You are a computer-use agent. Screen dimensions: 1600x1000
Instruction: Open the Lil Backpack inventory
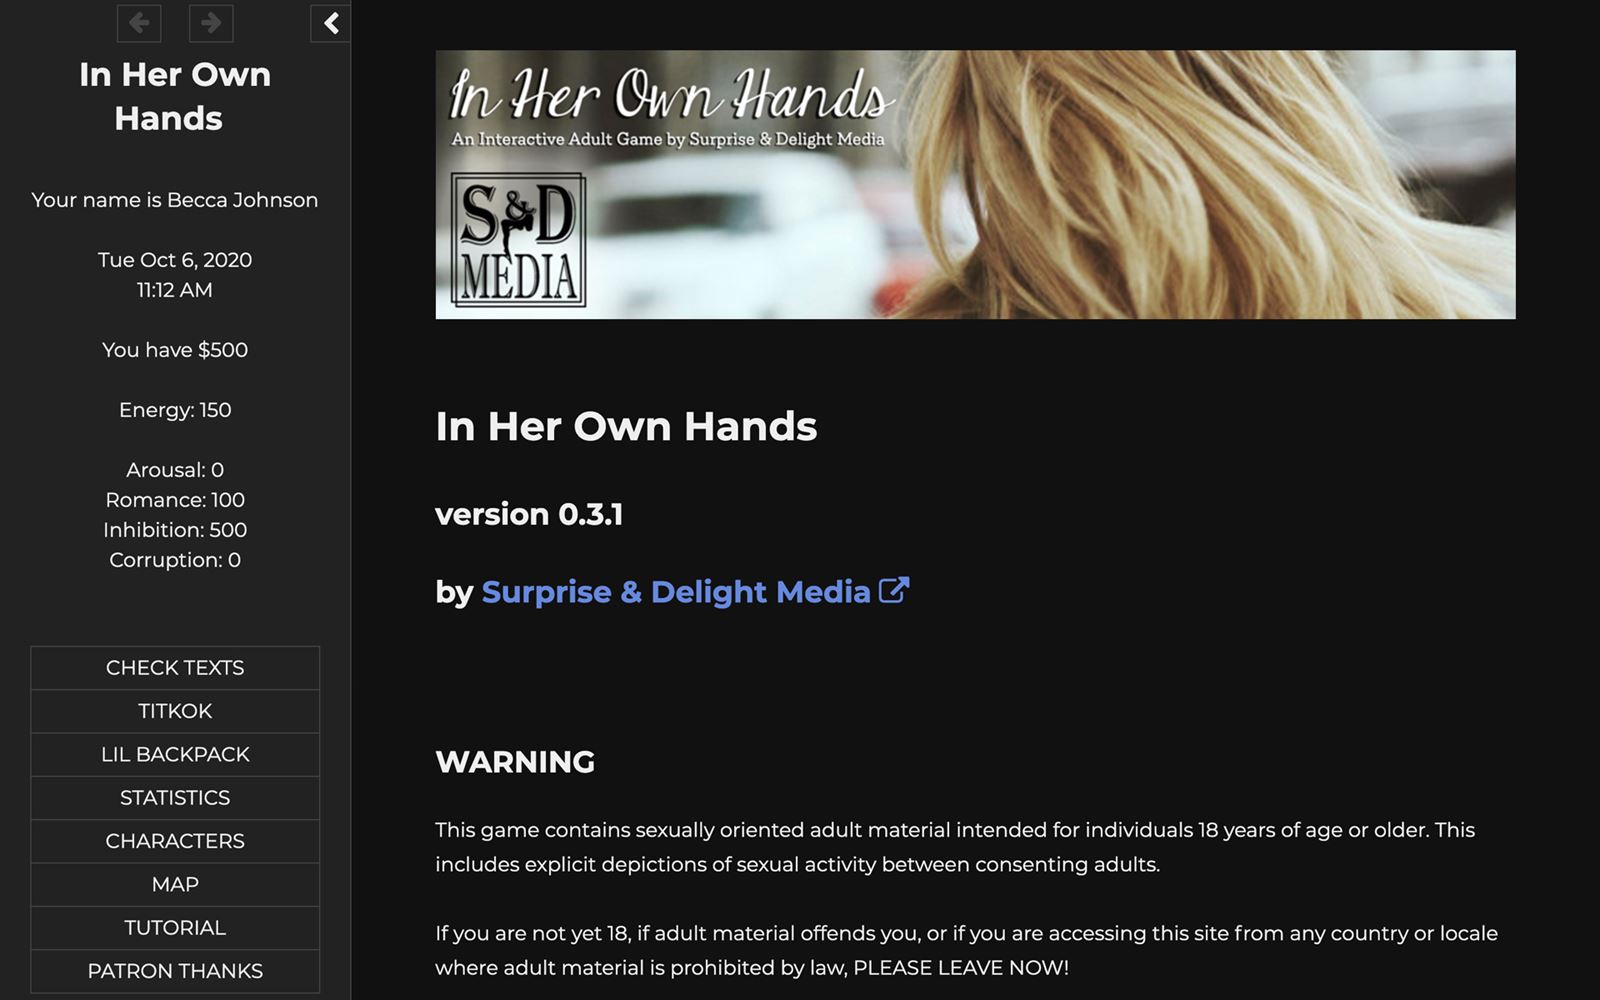[175, 755]
